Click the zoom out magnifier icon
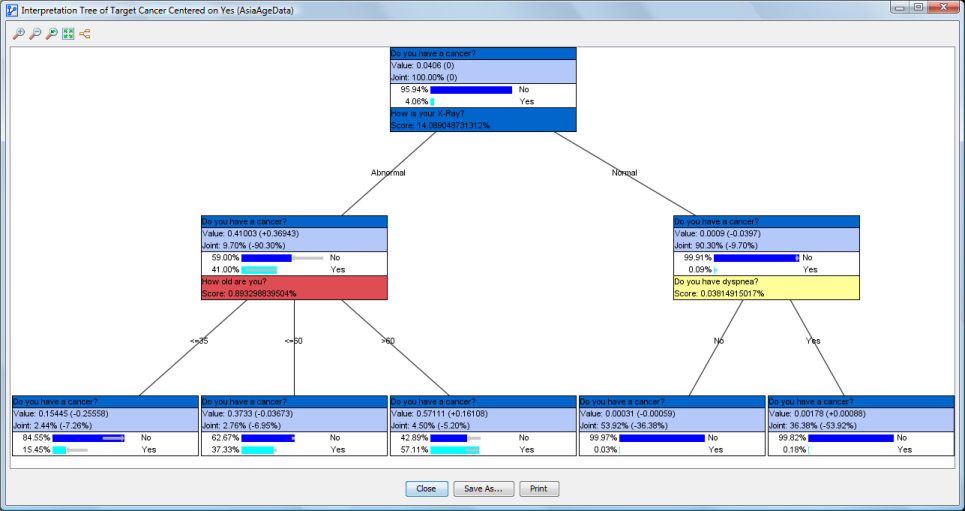This screenshot has width=965, height=511. coord(35,34)
